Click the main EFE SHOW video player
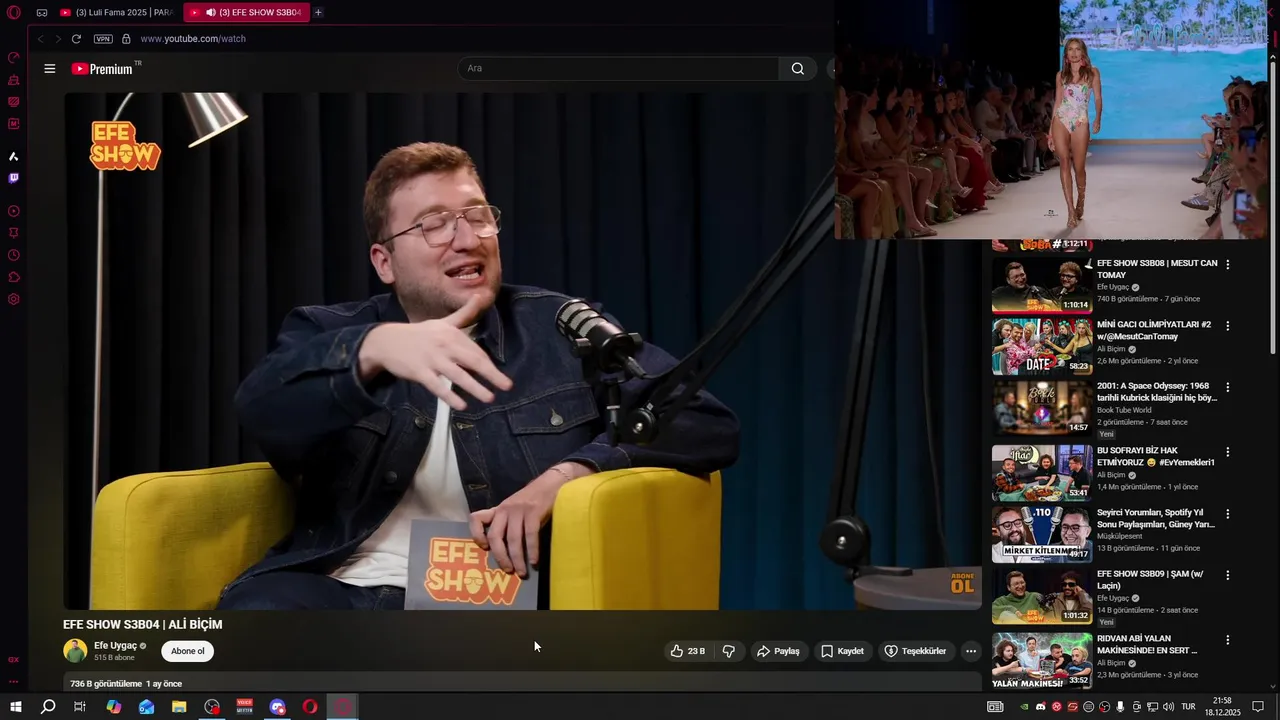 [522, 351]
